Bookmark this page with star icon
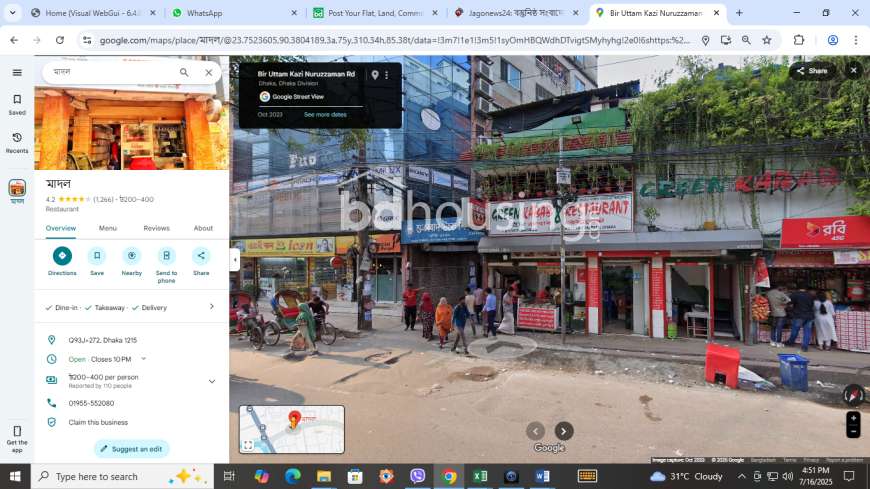The image size is (870, 489). tap(767, 40)
